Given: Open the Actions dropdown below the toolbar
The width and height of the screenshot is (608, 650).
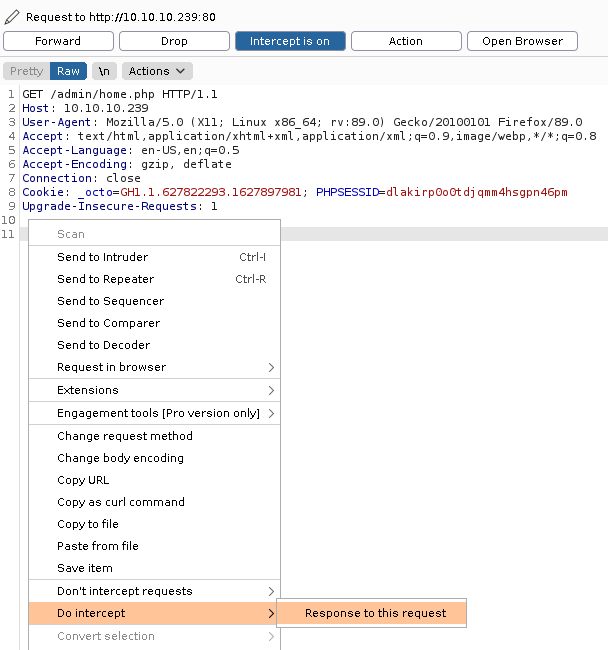Looking at the screenshot, I should (157, 71).
